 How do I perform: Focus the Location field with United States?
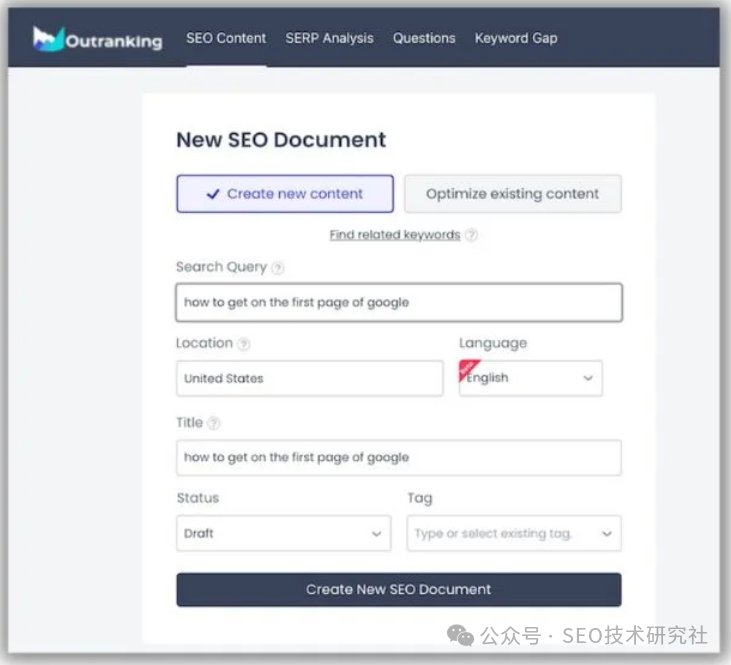309,378
